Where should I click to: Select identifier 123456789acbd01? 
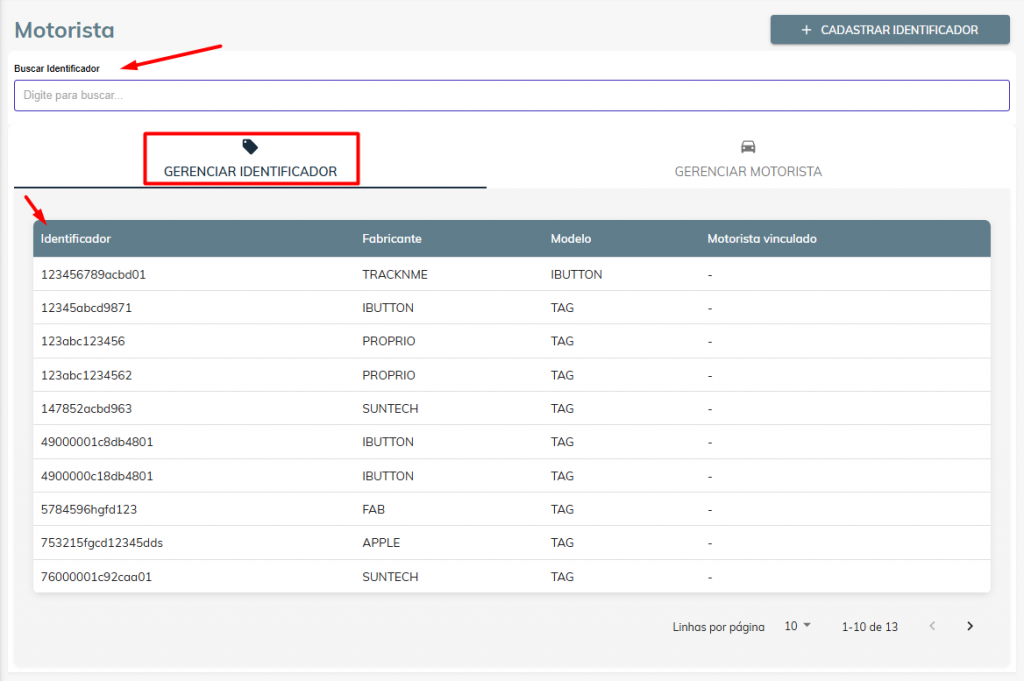pos(93,275)
